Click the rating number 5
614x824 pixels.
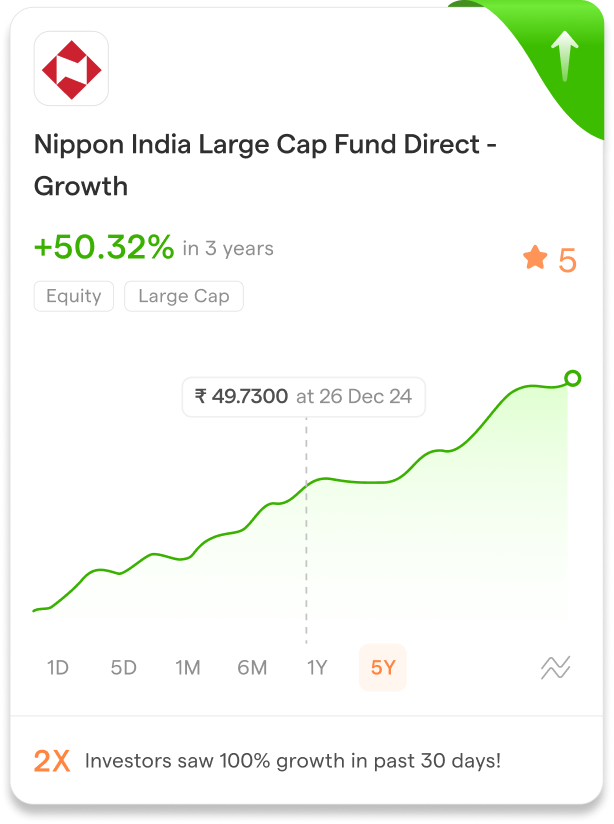(567, 260)
